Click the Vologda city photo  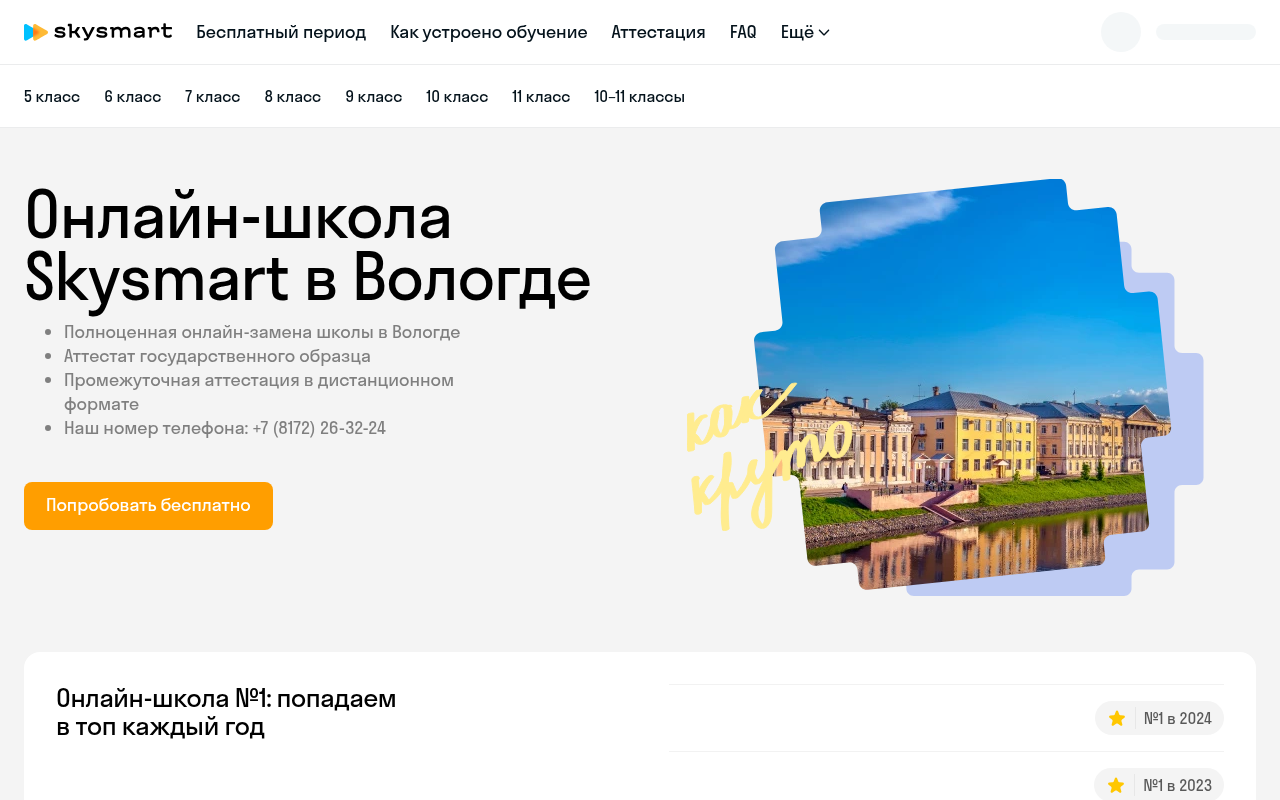point(962,385)
